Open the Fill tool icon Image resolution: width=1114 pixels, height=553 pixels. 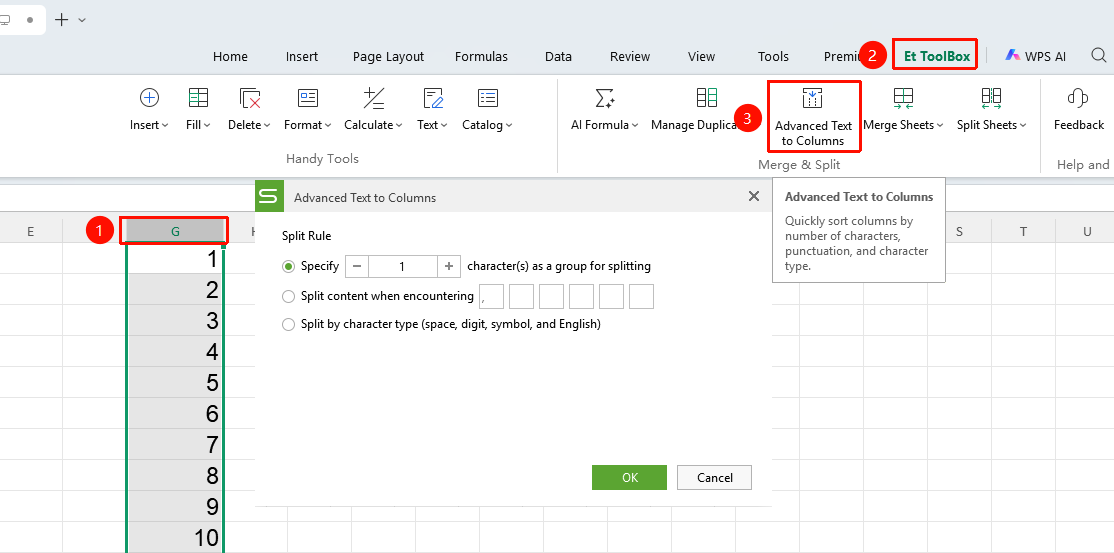pos(198,98)
